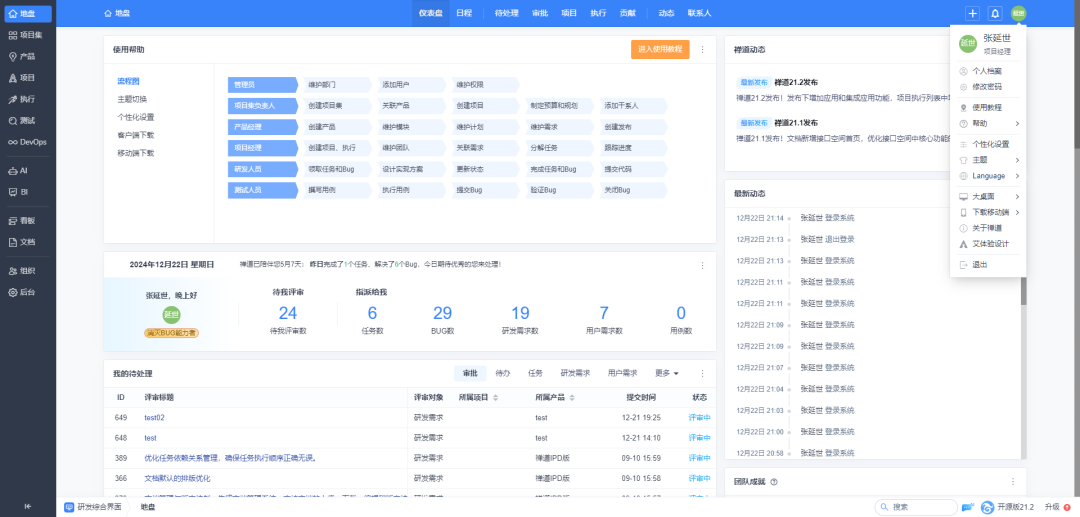This screenshot has width=1080, height=517.
Task: Open the review item titled test02
Action: [154, 418]
